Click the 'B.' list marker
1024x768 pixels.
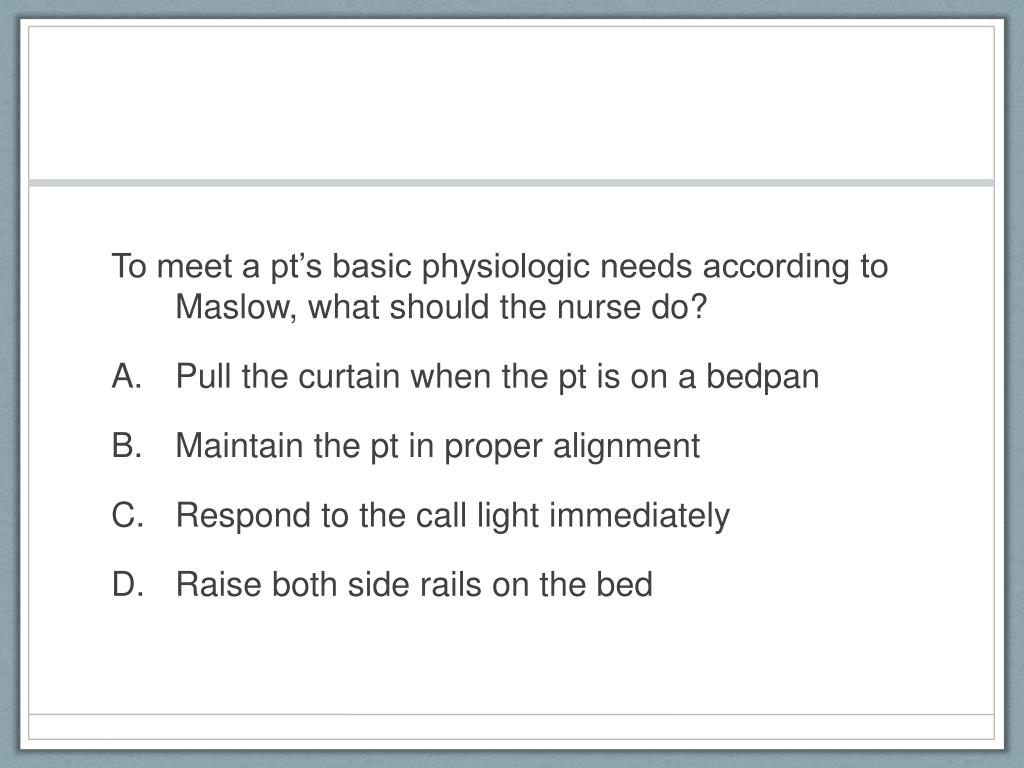click(x=127, y=446)
